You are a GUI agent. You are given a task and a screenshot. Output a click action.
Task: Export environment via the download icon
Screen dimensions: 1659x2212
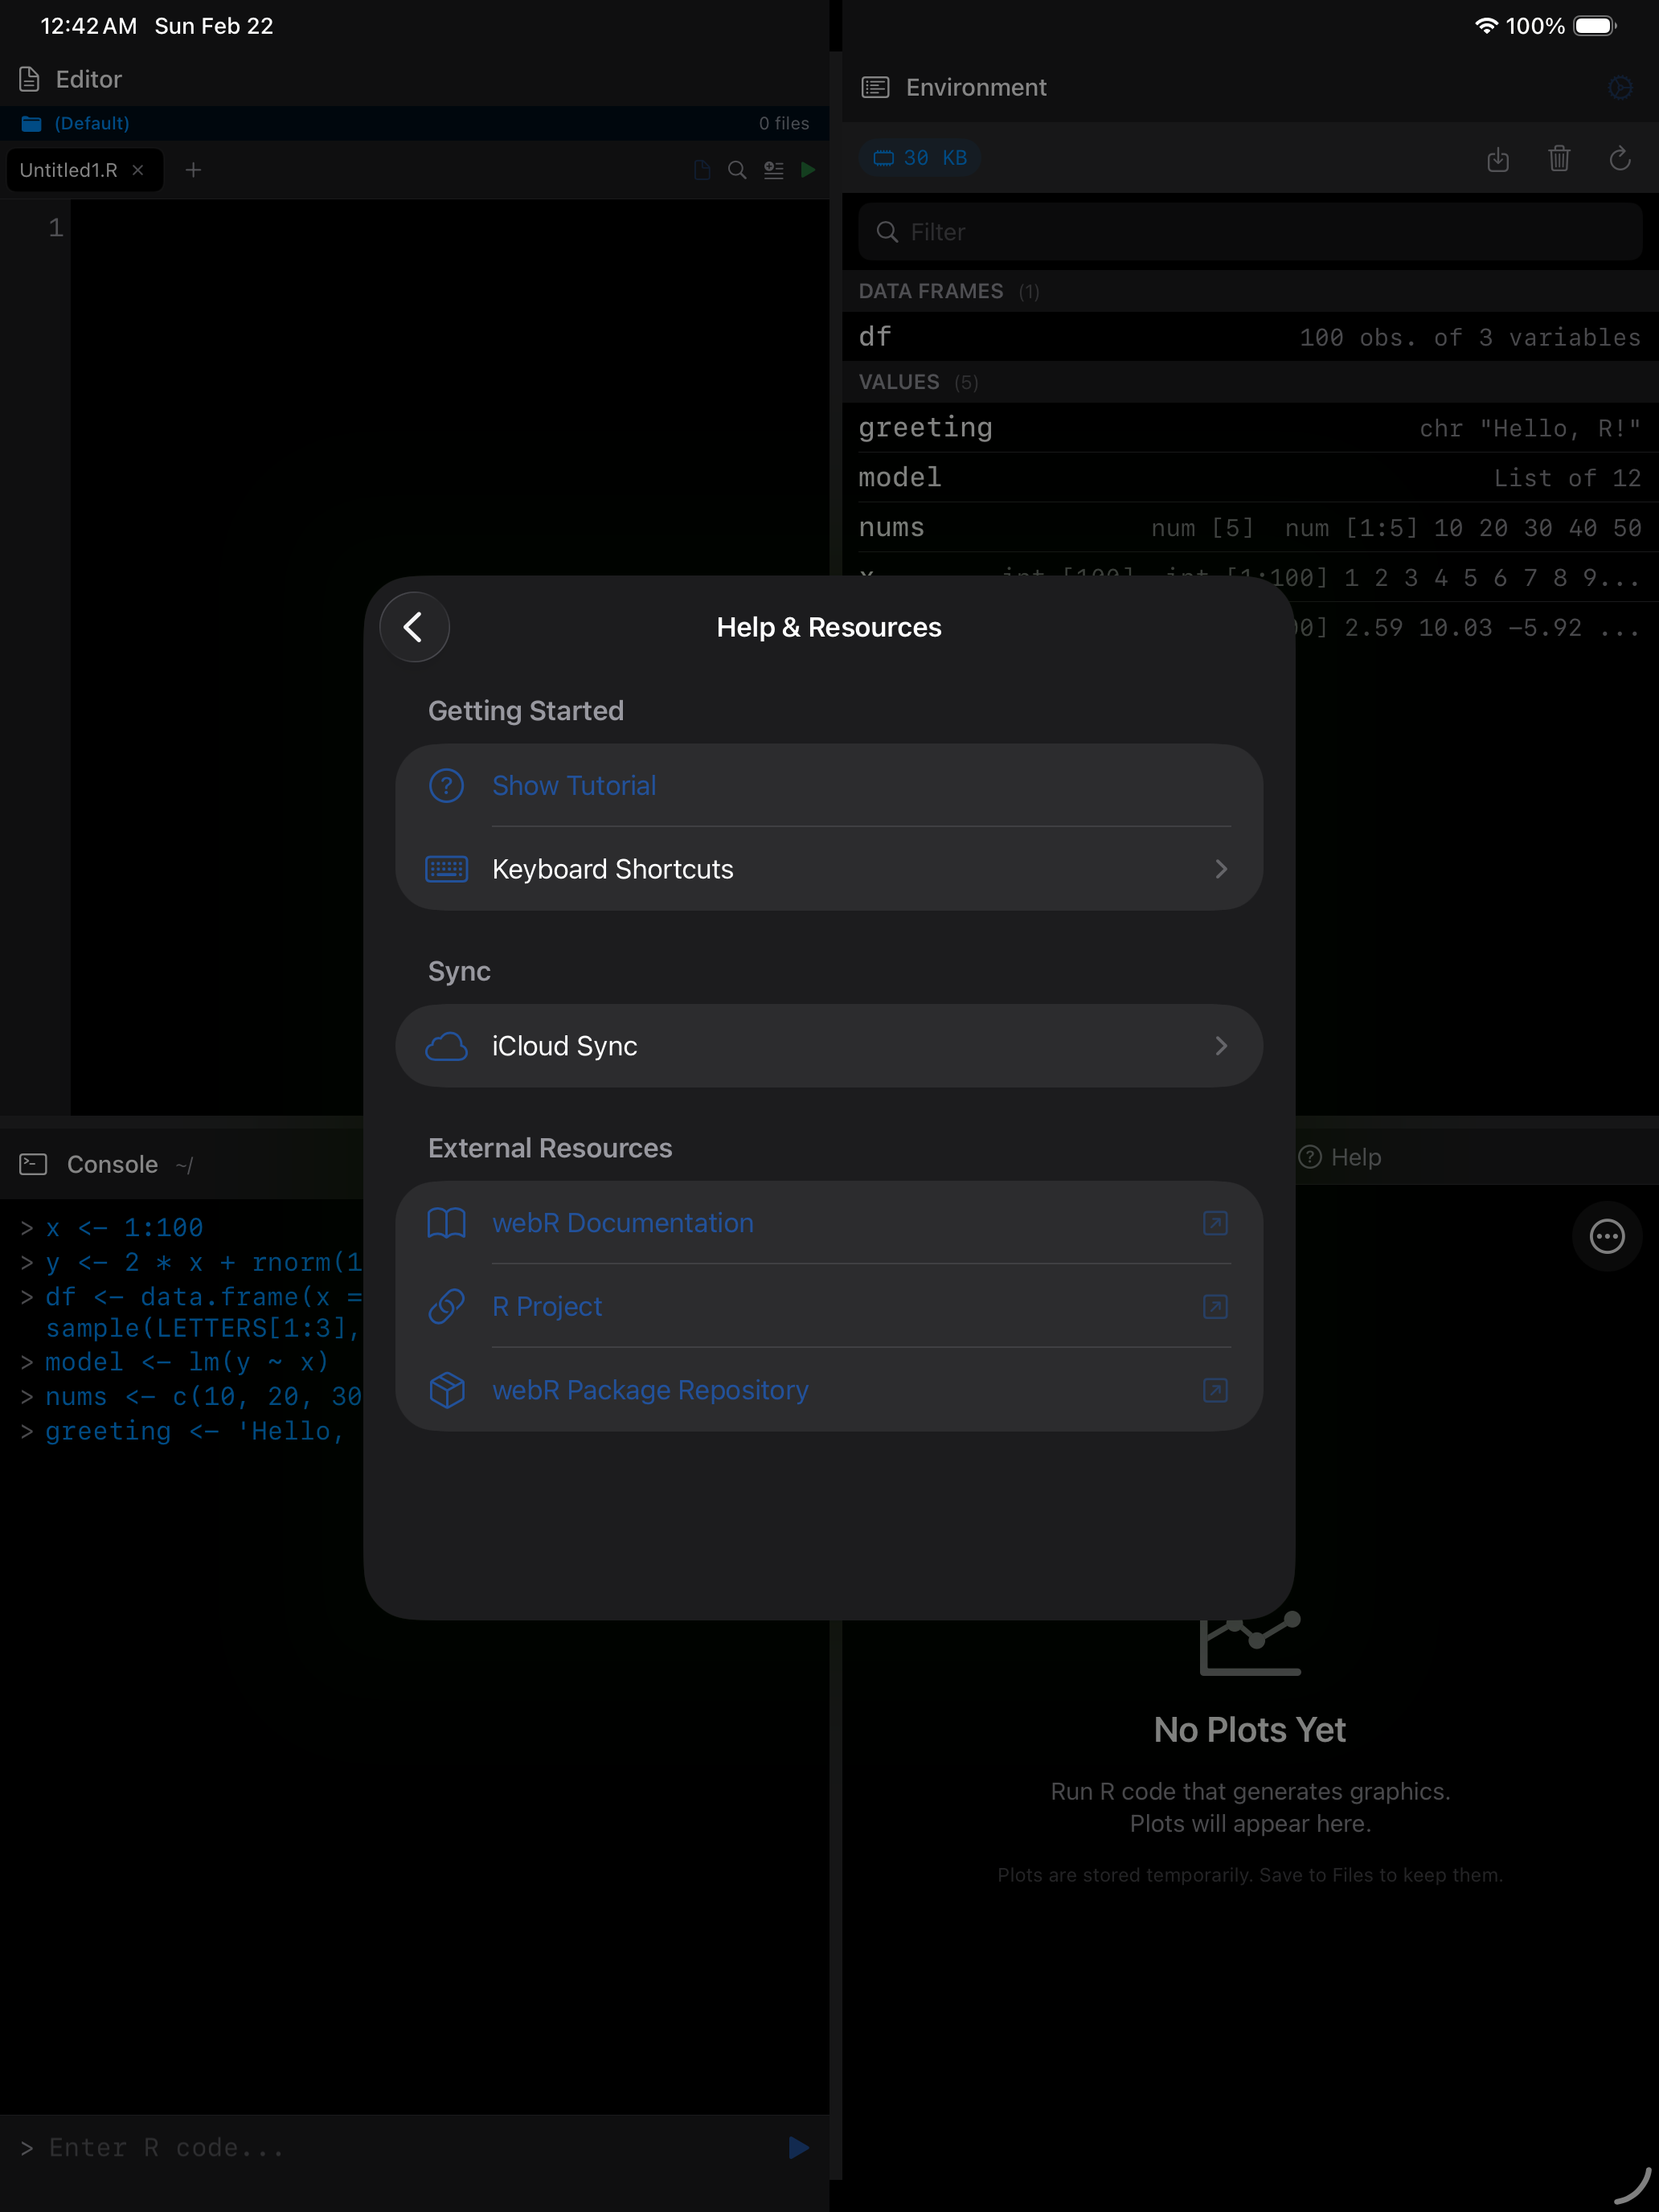[x=1498, y=159]
